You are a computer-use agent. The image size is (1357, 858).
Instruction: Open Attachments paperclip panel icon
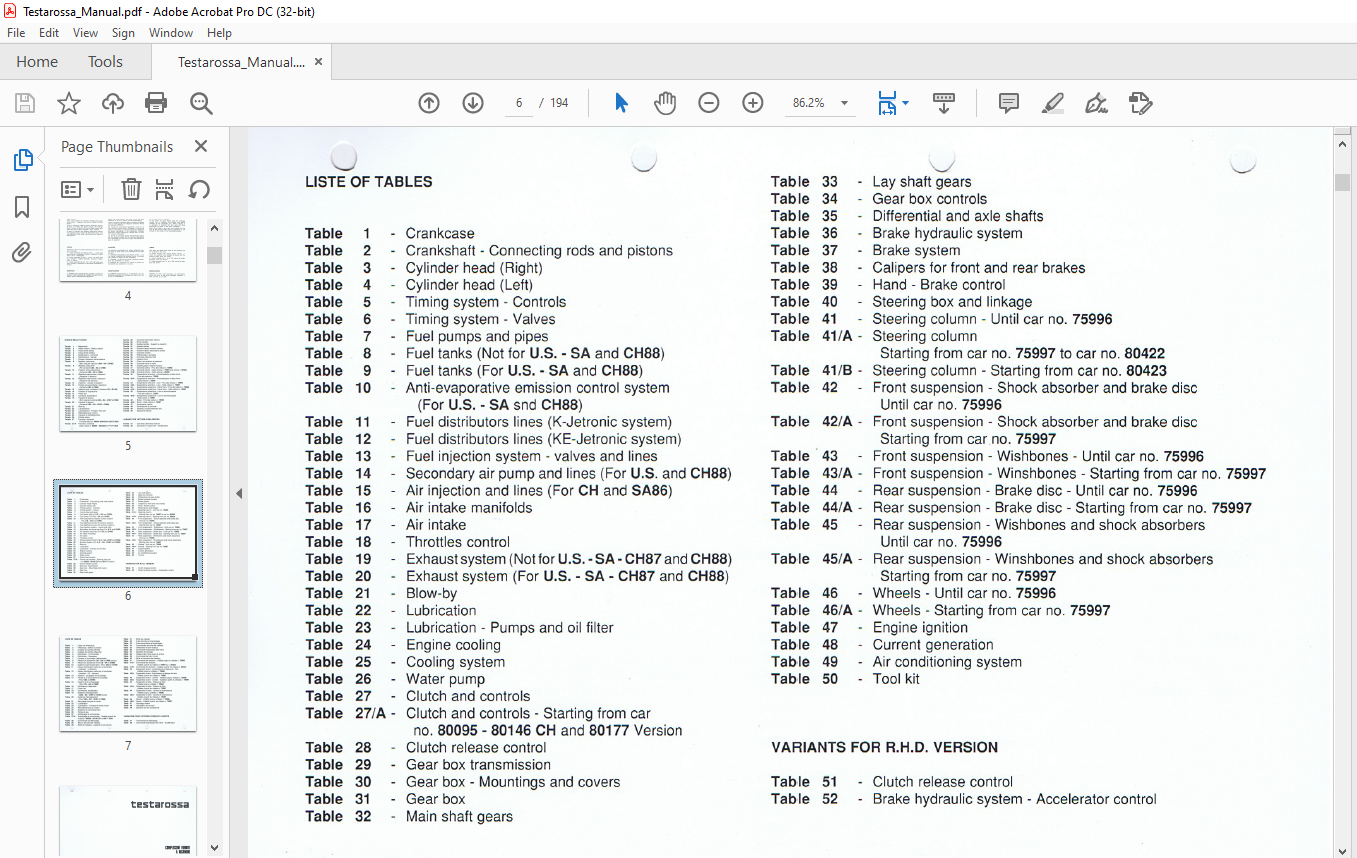click(x=22, y=253)
